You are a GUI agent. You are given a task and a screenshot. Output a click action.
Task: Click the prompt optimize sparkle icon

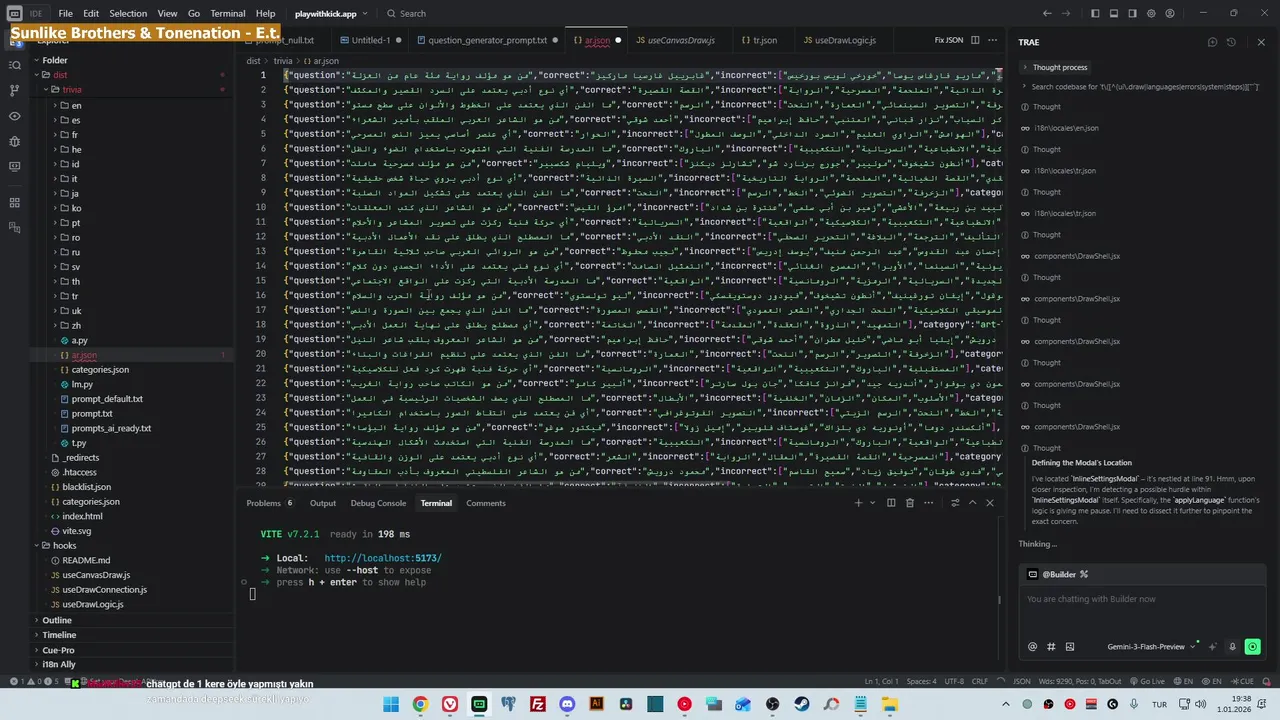pyautogui.click(x=1215, y=647)
